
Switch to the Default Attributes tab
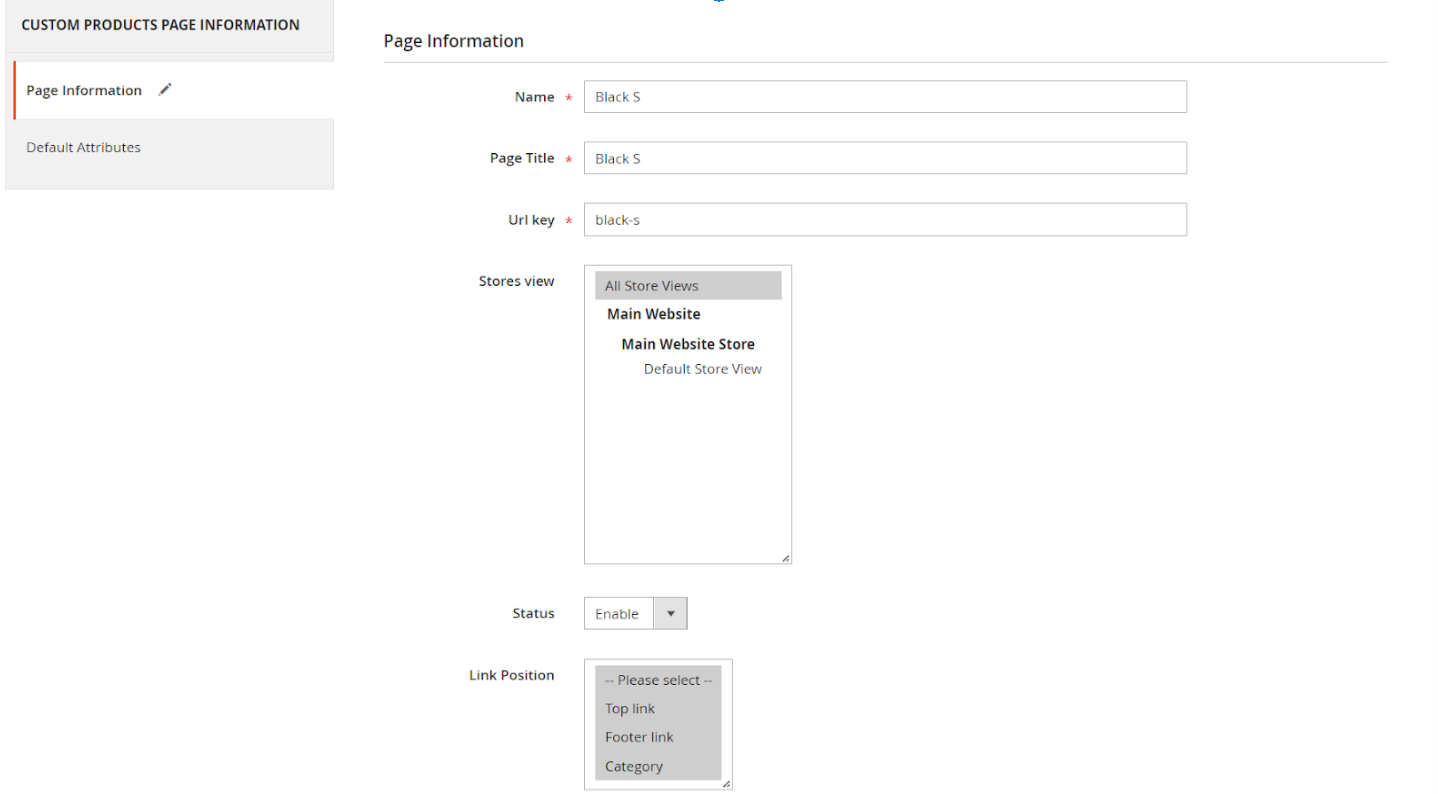point(83,147)
